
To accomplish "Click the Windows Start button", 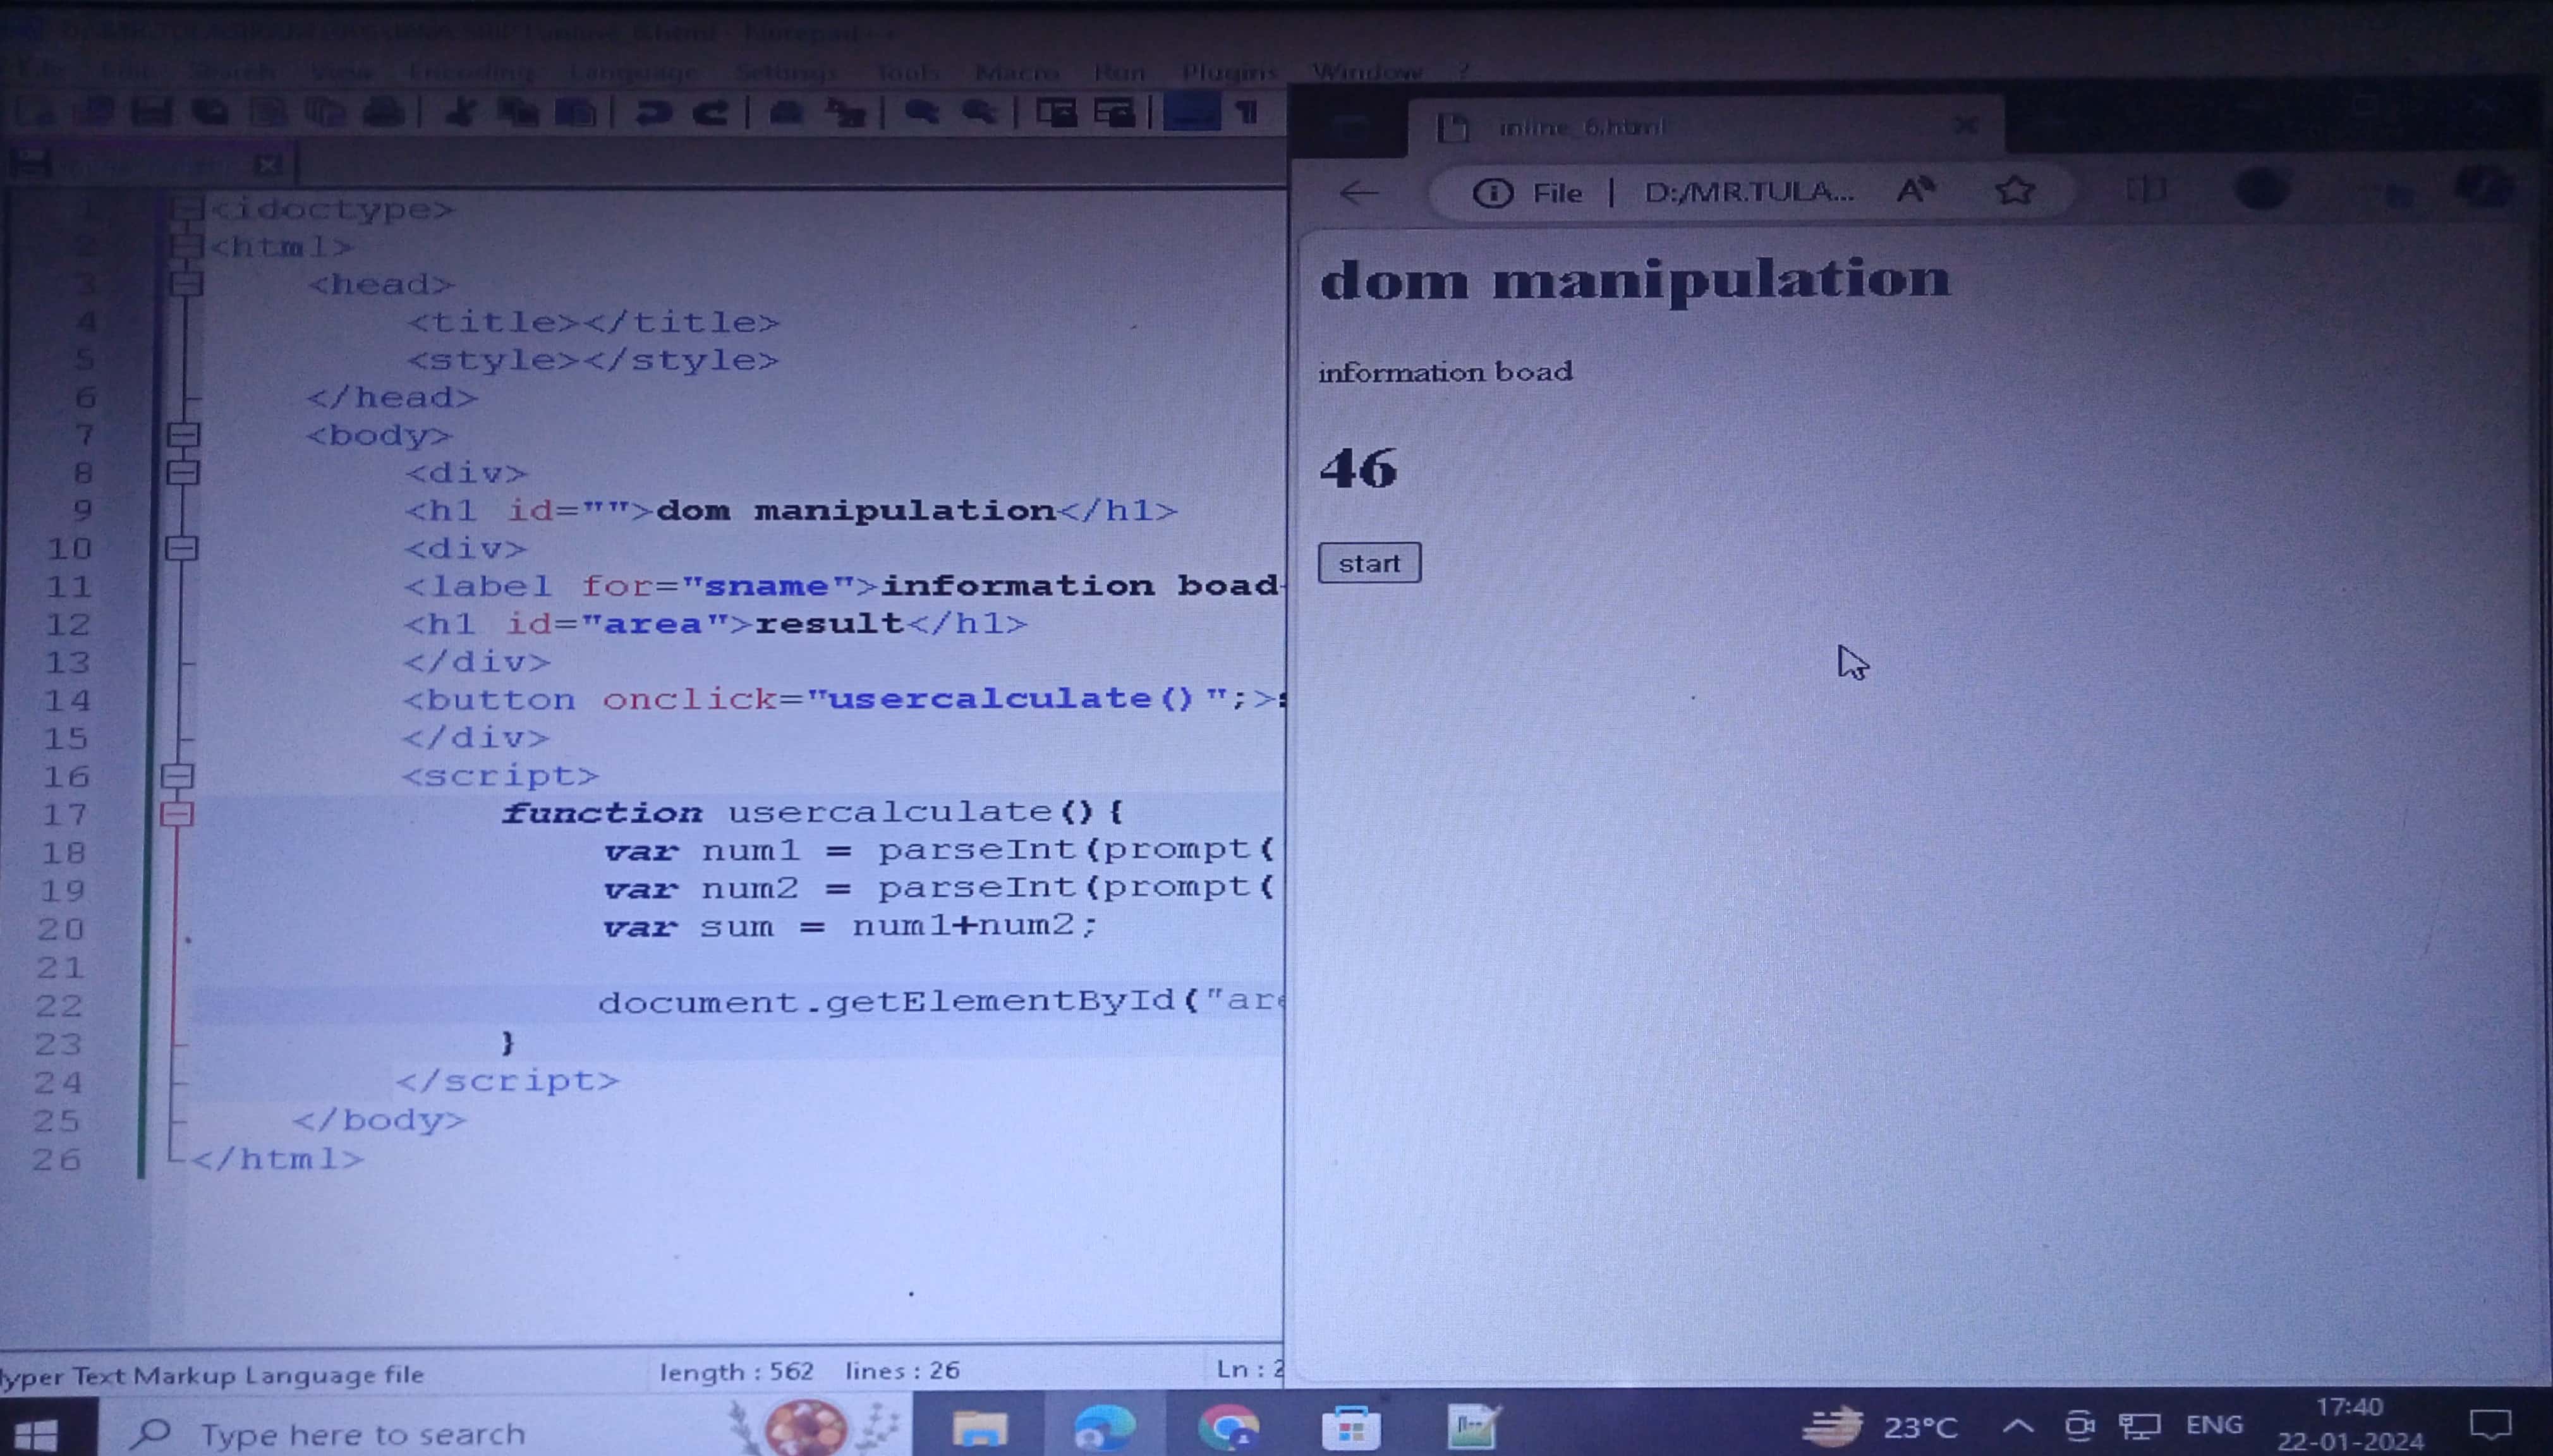I will pyautogui.click(x=38, y=1434).
